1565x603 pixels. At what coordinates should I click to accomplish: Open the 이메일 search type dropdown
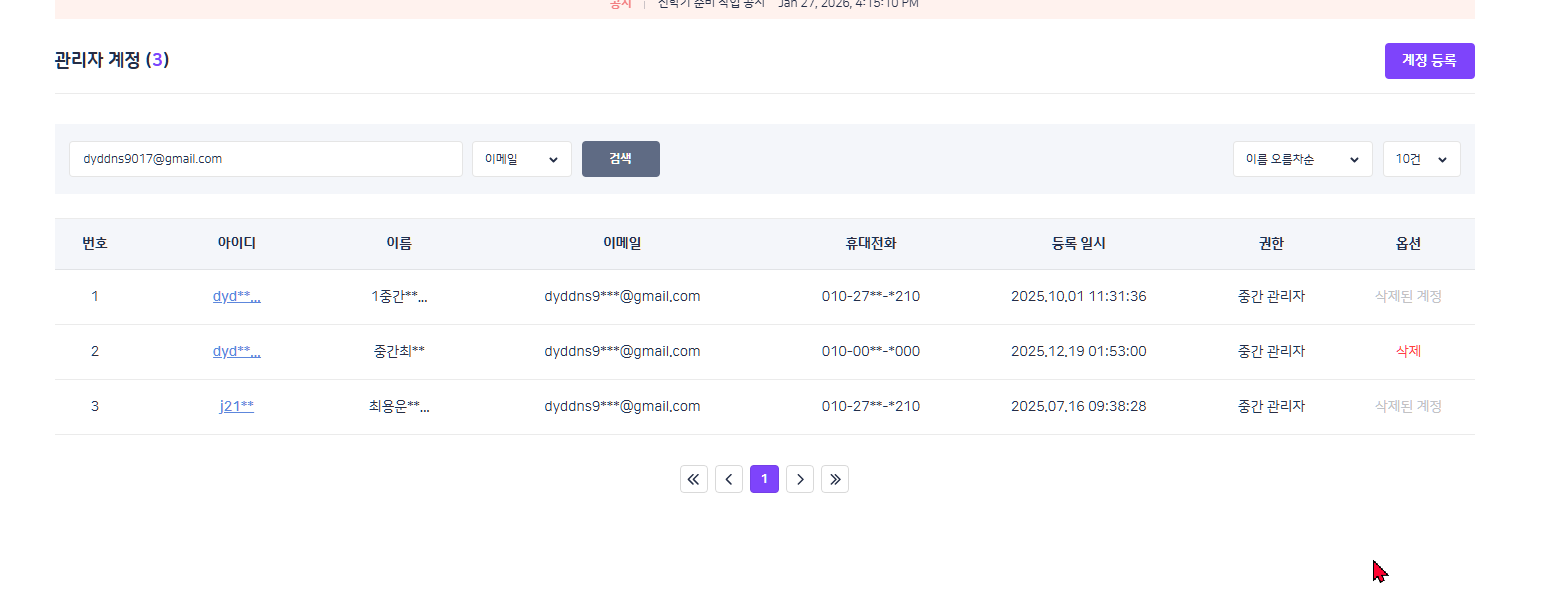pos(521,159)
